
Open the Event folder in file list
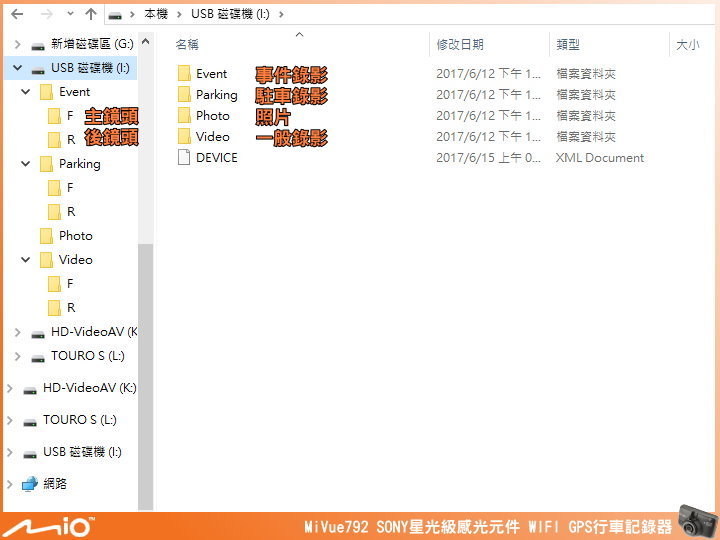click(211, 74)
